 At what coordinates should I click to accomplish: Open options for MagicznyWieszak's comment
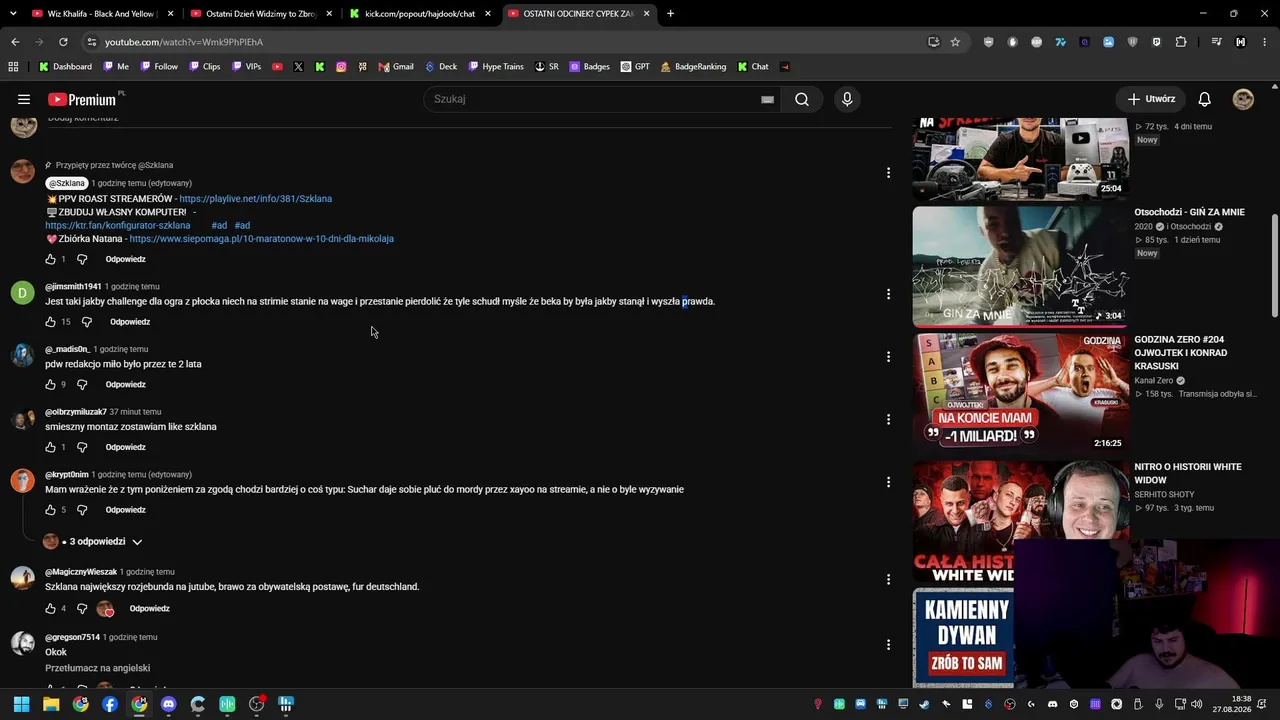click(x=888, y=580)
